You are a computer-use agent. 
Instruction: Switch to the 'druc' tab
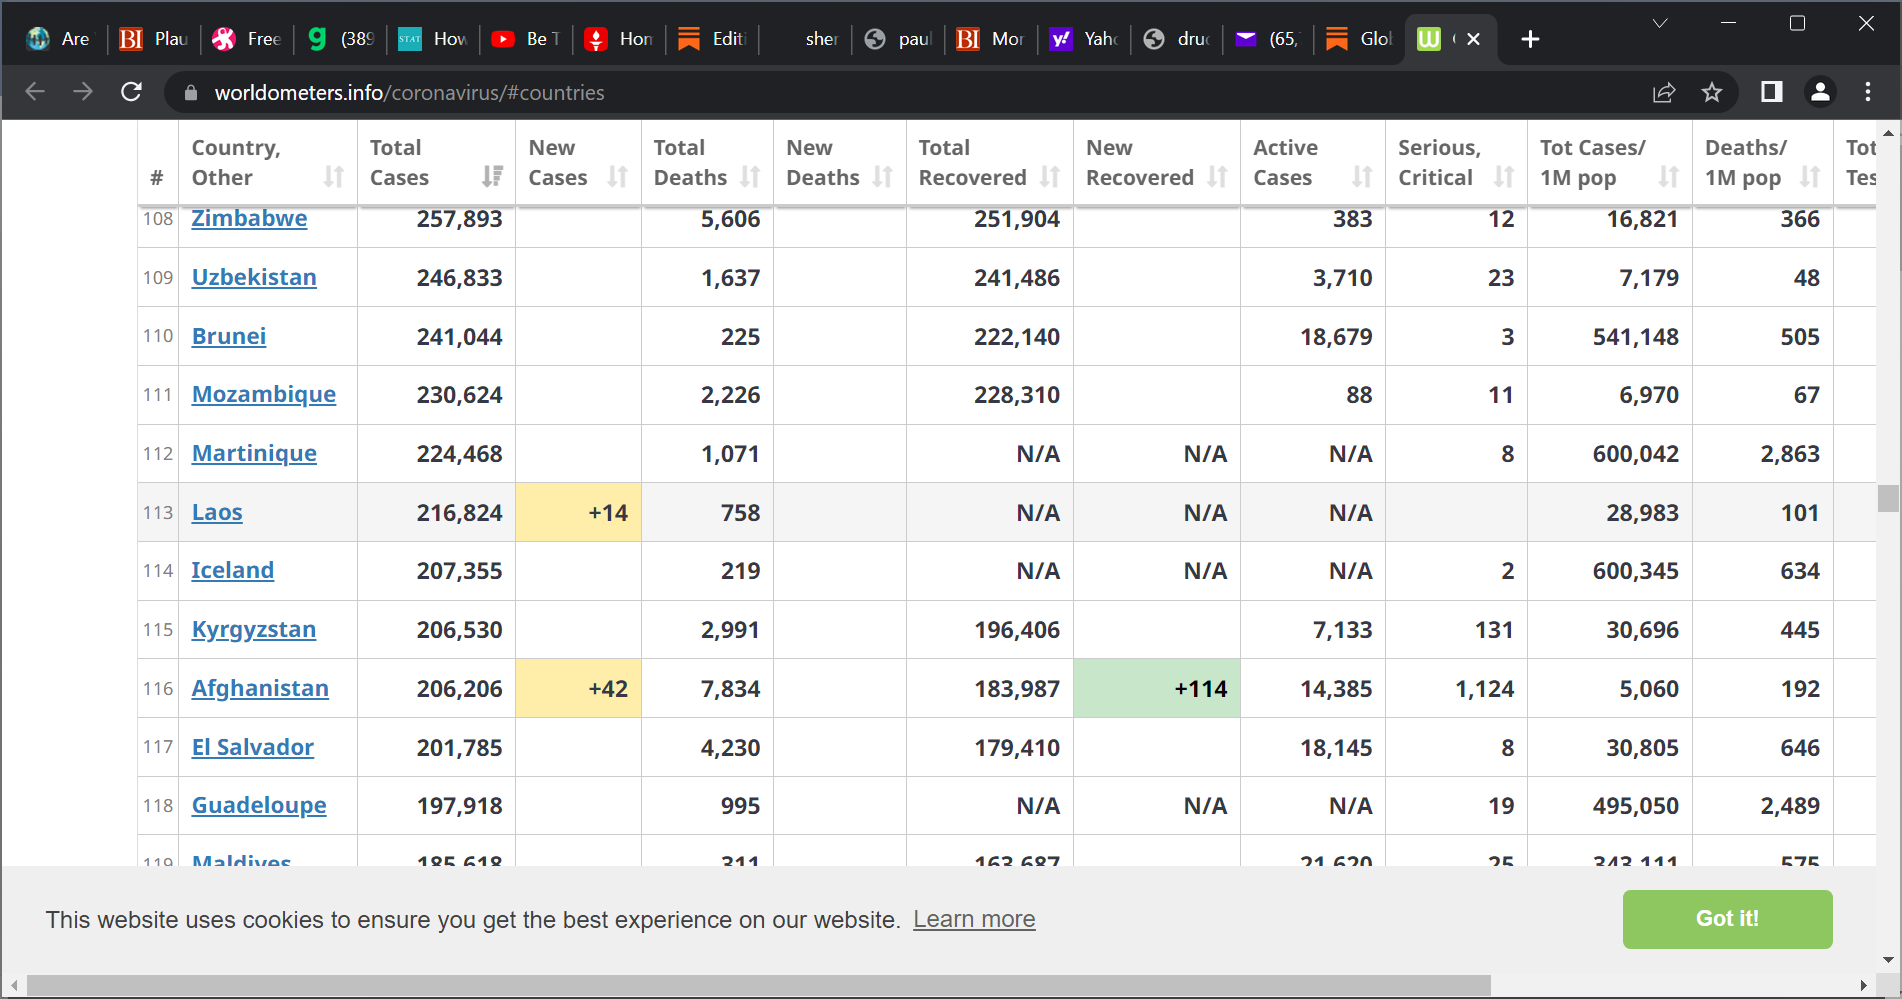pos(1177,39)
